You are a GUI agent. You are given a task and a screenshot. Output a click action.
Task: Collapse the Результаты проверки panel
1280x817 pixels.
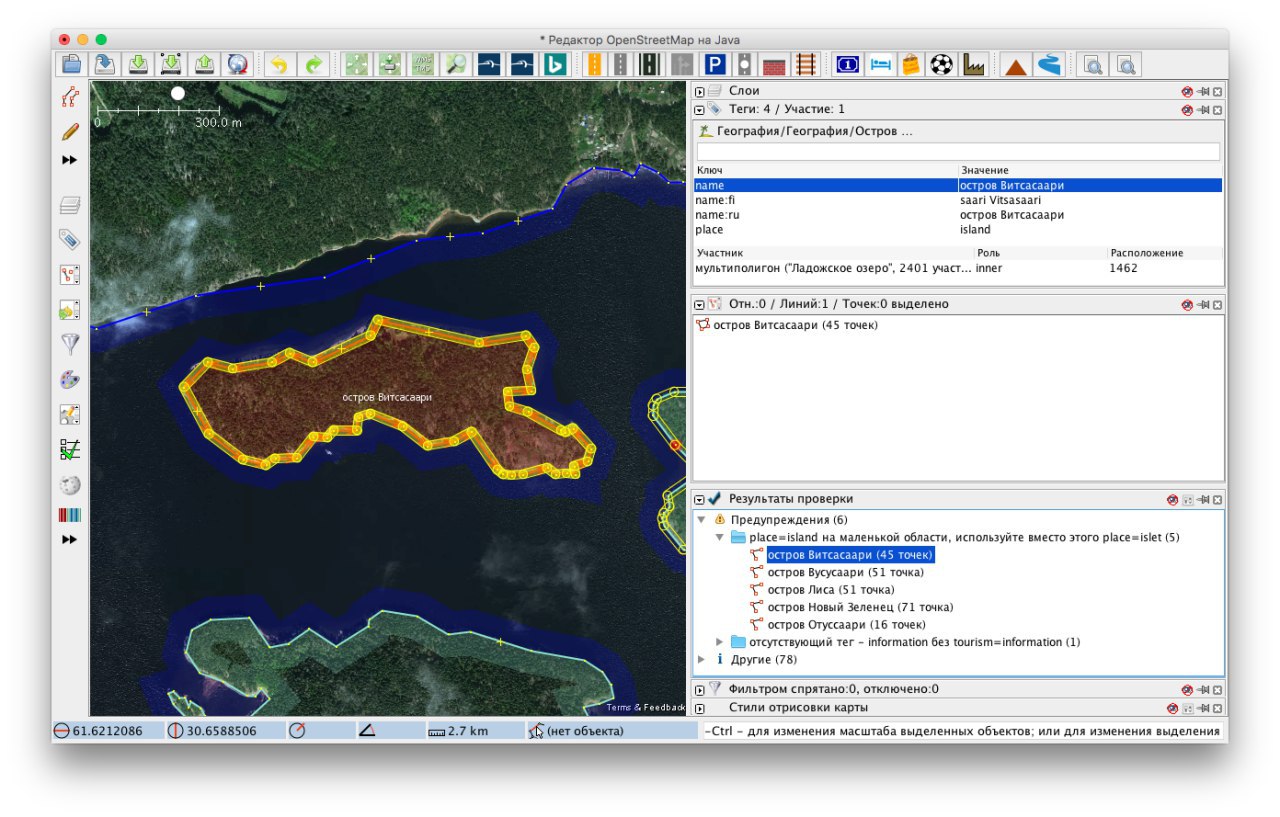700,498
